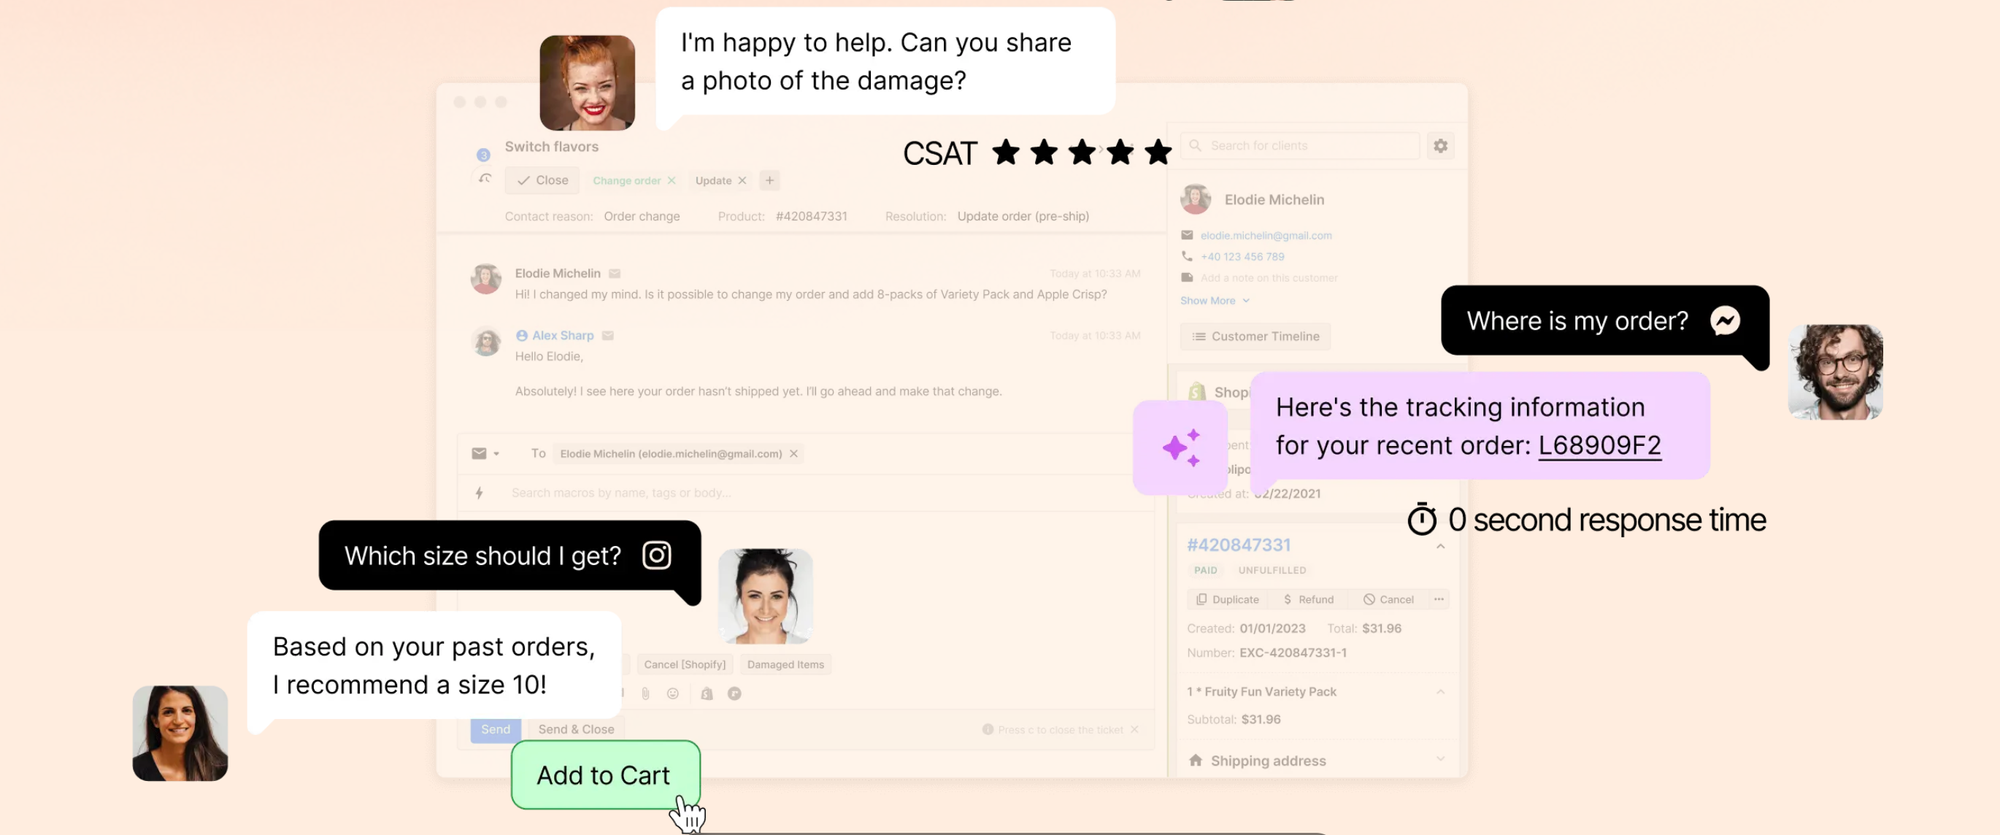This screenshot has height=835, width=2000.
Task: Expand the Shipping address section
Action: point(1440,760)
